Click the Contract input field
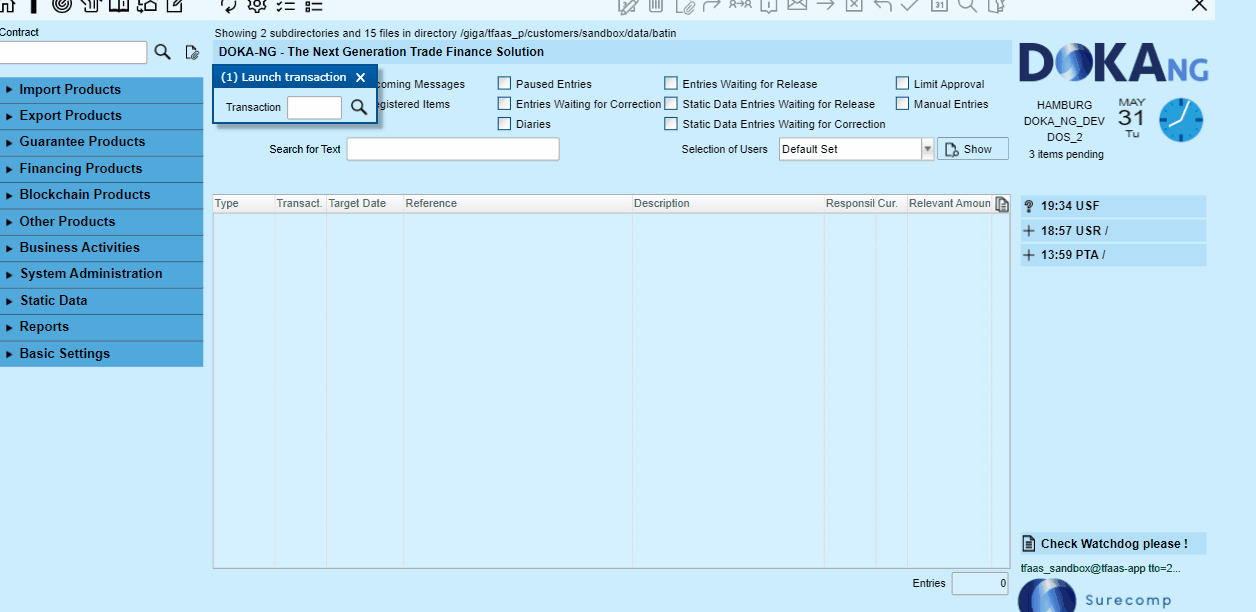The width and height of the screenshot is (1256, 612). point(73,52)
